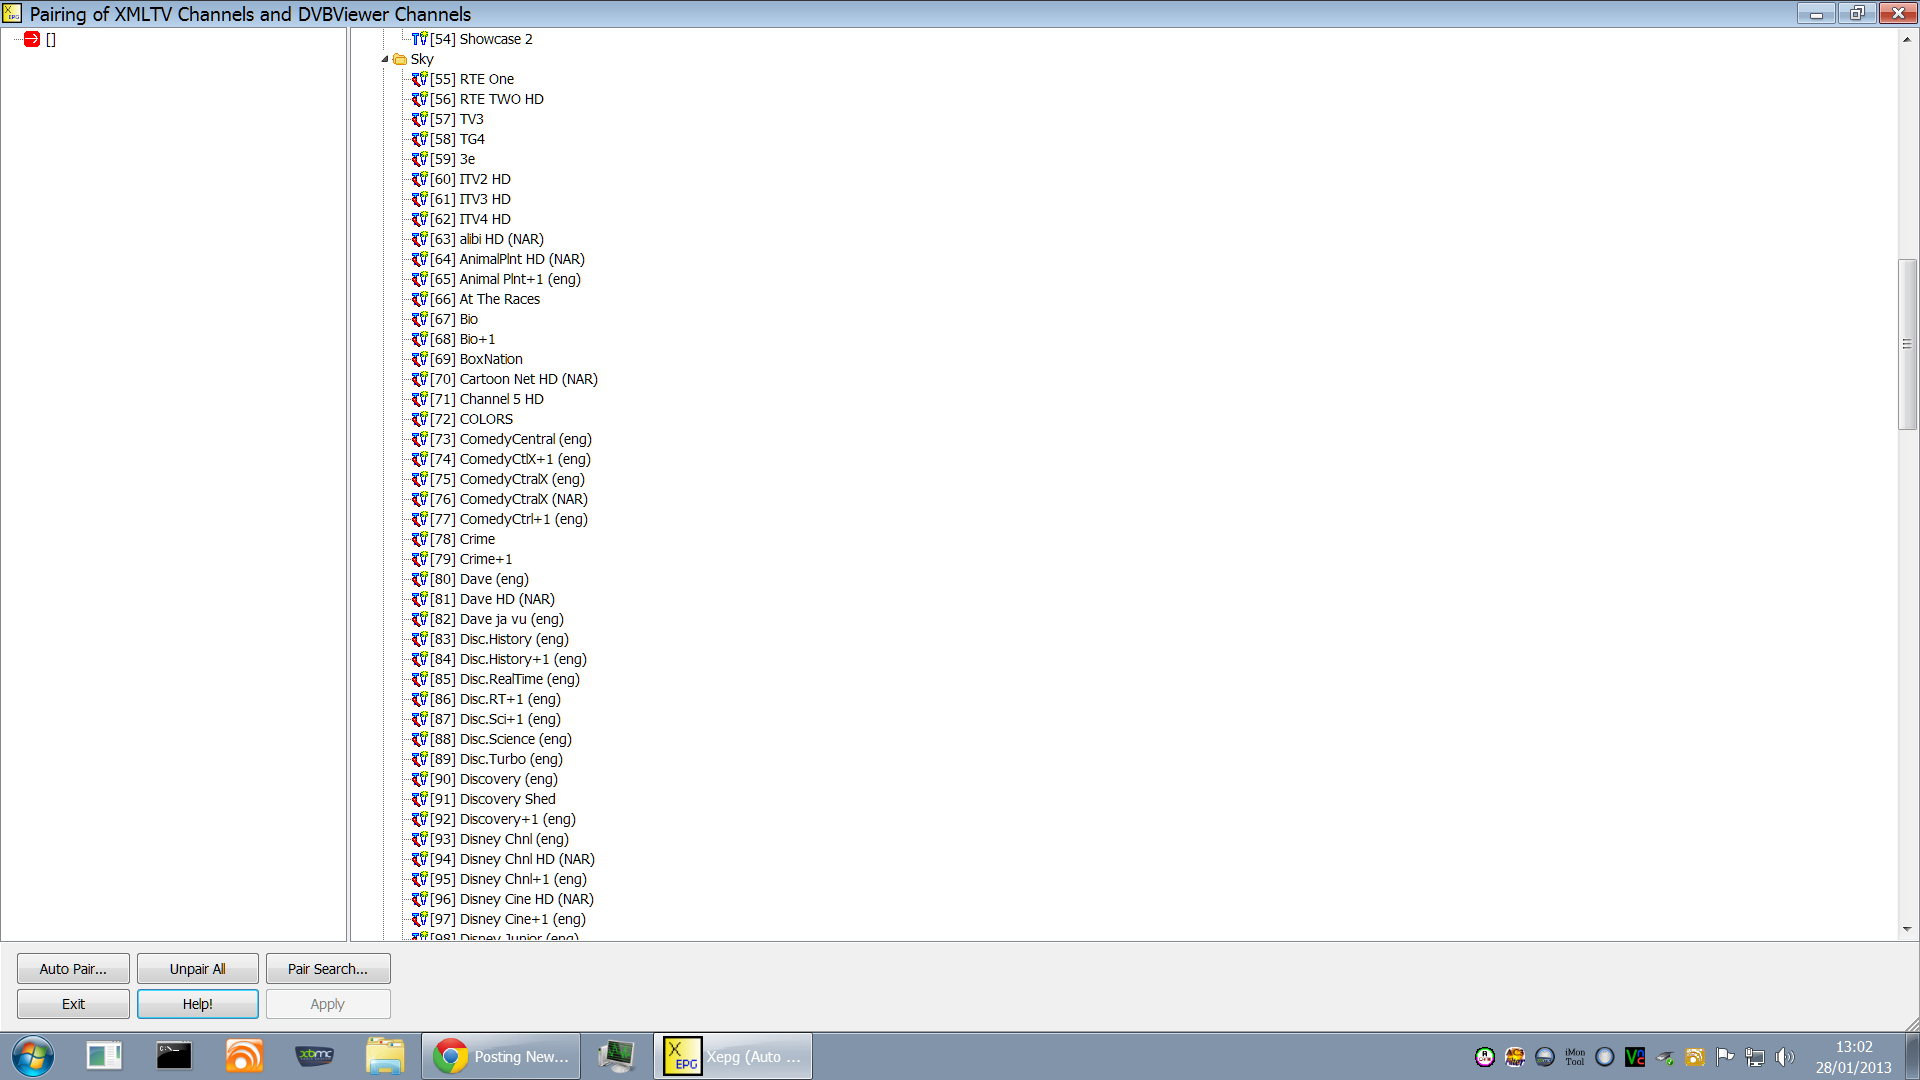This screenshot has height=1080, width=1920.
Task: Open the XBMC taskbar icon
Action: 314,1056
